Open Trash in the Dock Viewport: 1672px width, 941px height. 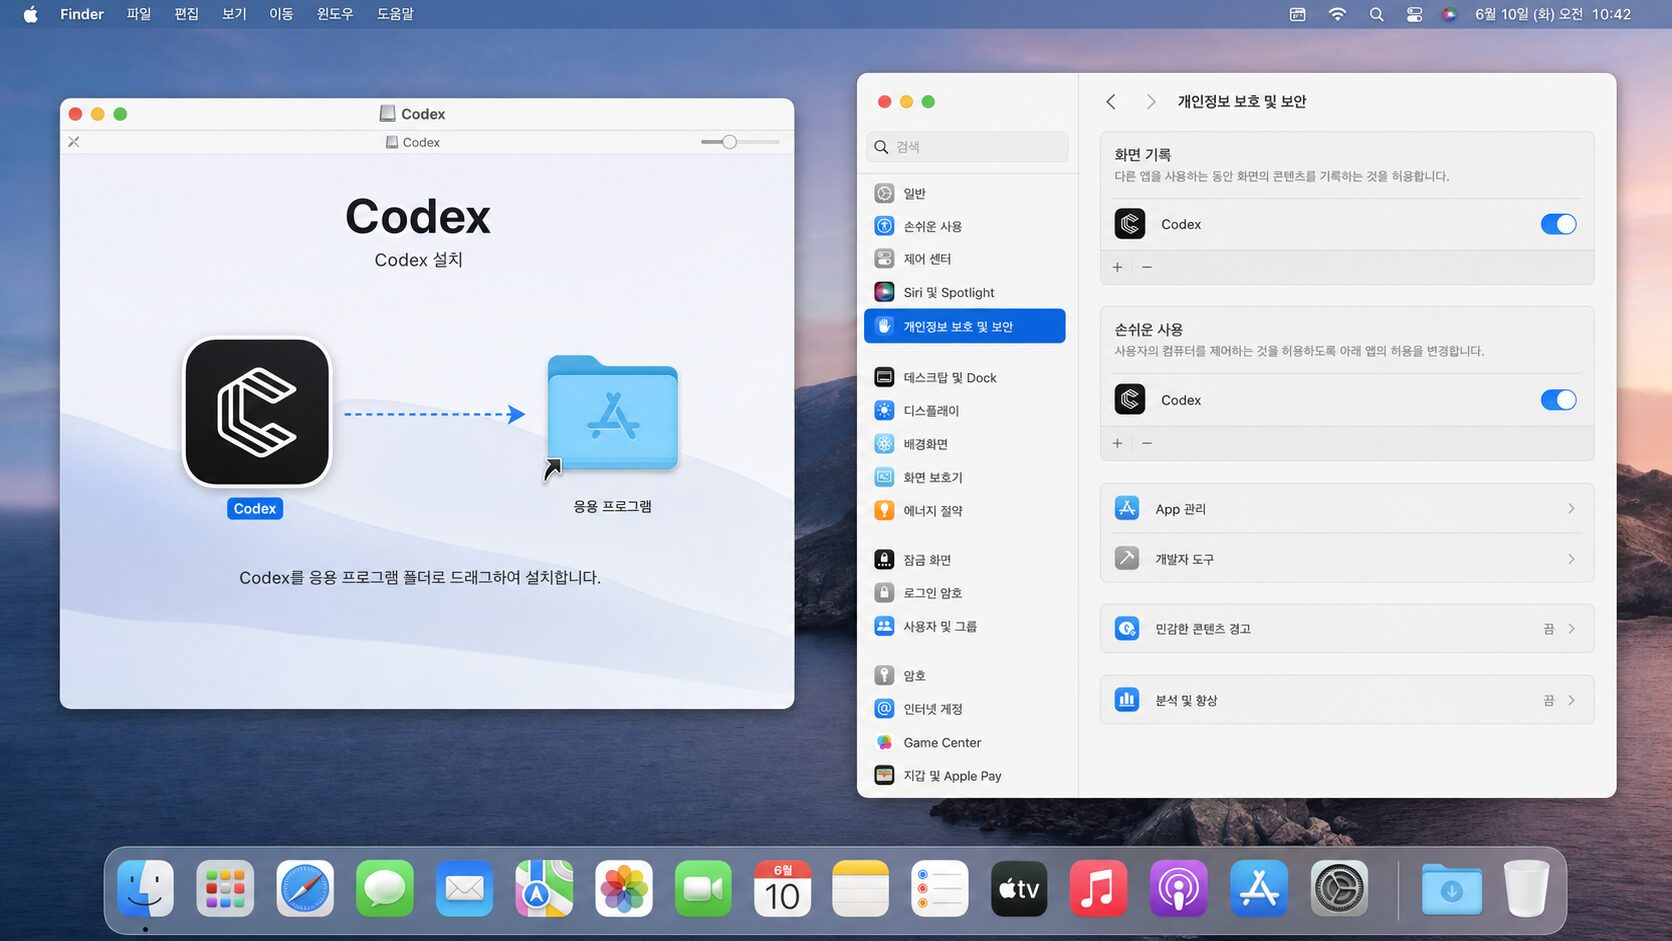tap(1526, 888)
